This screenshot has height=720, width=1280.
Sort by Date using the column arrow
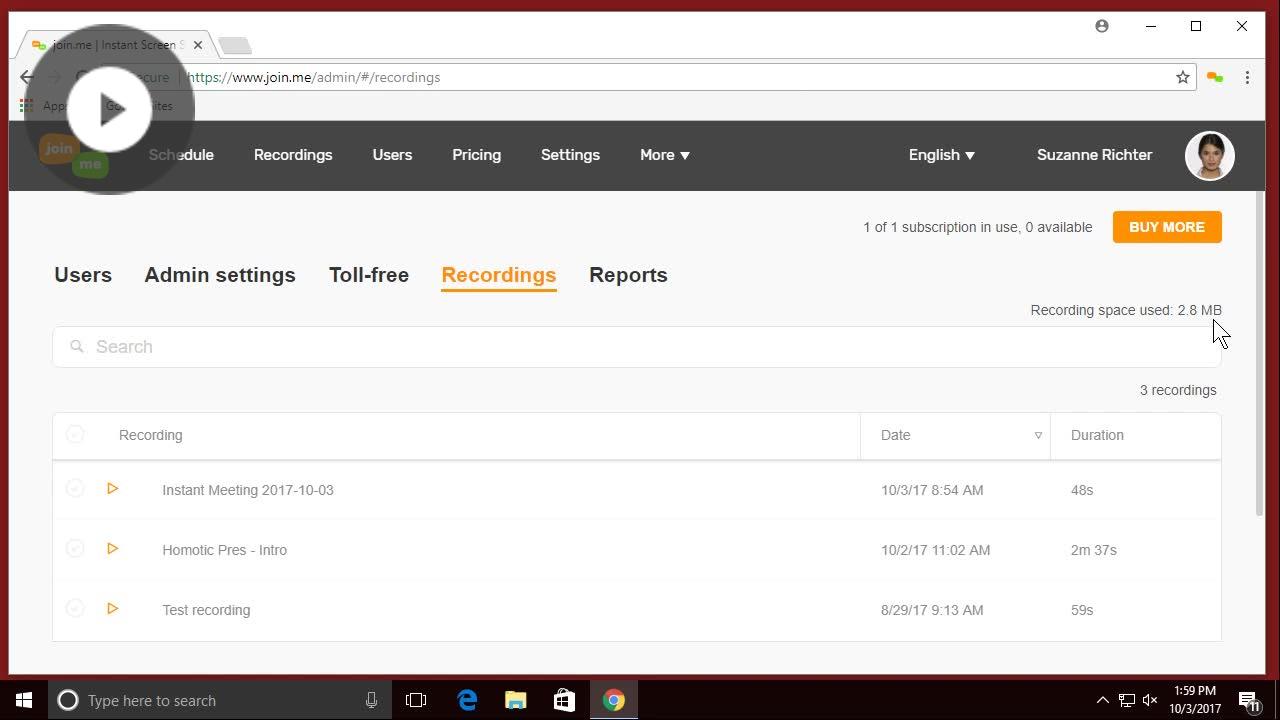[x=1038, y=435]
